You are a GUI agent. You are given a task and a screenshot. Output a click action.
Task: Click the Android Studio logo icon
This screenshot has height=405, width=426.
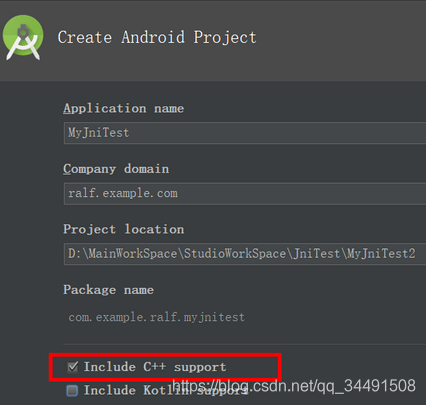point(23,37)
